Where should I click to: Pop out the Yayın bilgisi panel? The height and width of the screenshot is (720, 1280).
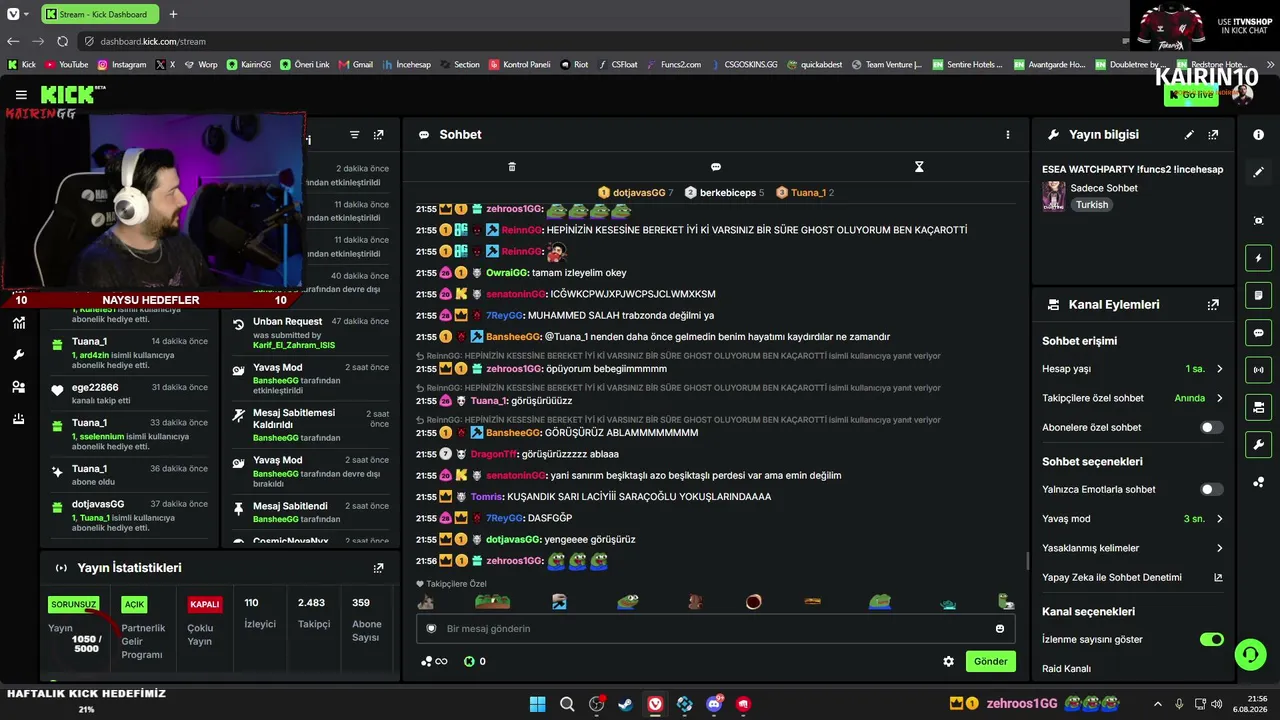pyautogui.click(x=1213, y=135)
